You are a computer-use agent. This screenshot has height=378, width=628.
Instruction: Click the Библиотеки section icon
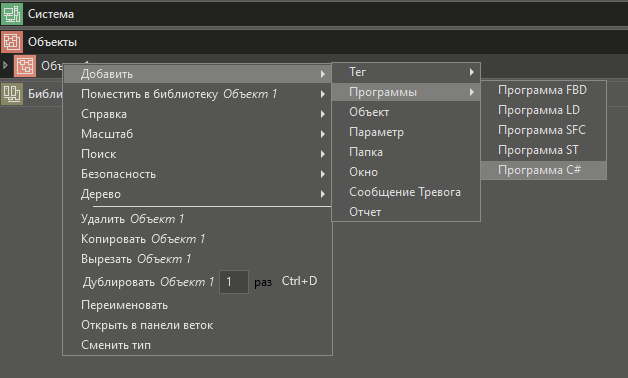click(x=12, y=94)
